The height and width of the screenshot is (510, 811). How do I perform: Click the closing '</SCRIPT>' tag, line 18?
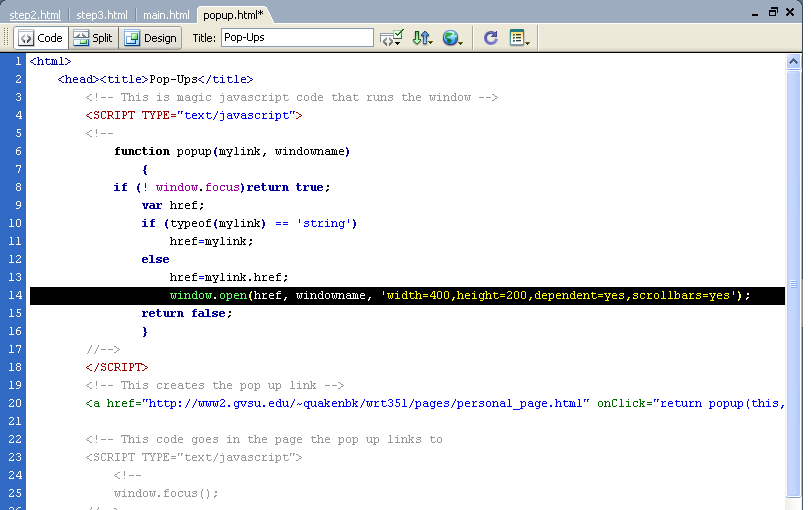pos(117,367)
